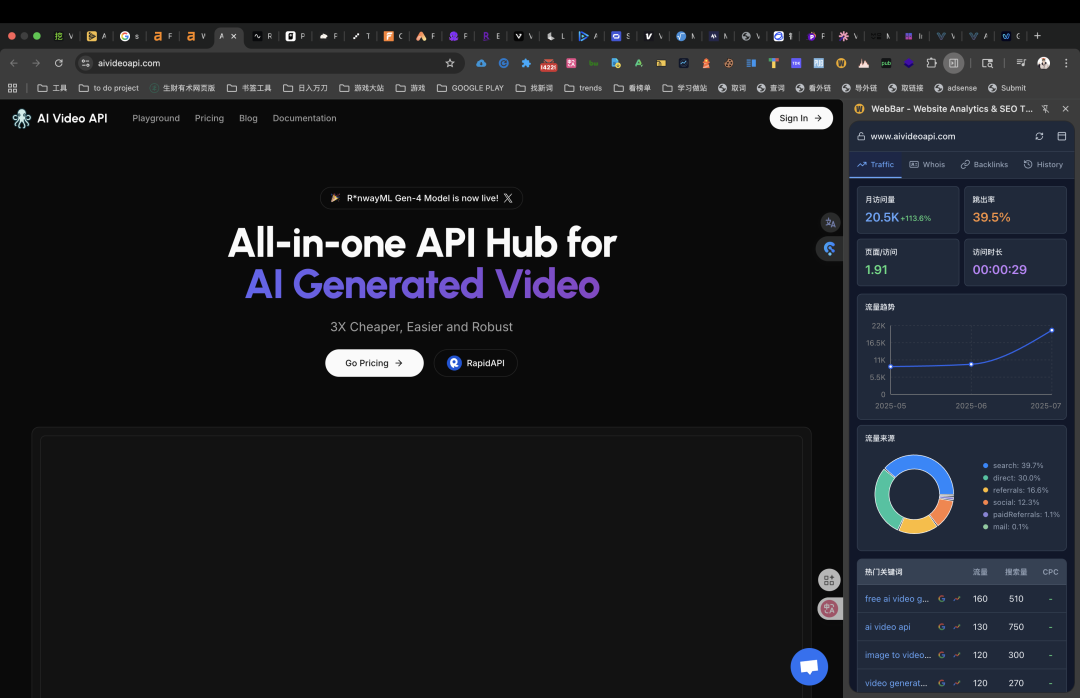Click the yellow W WebBar extension icon
This screenshot has height=698, width=1080.
(x=840, y=63)
